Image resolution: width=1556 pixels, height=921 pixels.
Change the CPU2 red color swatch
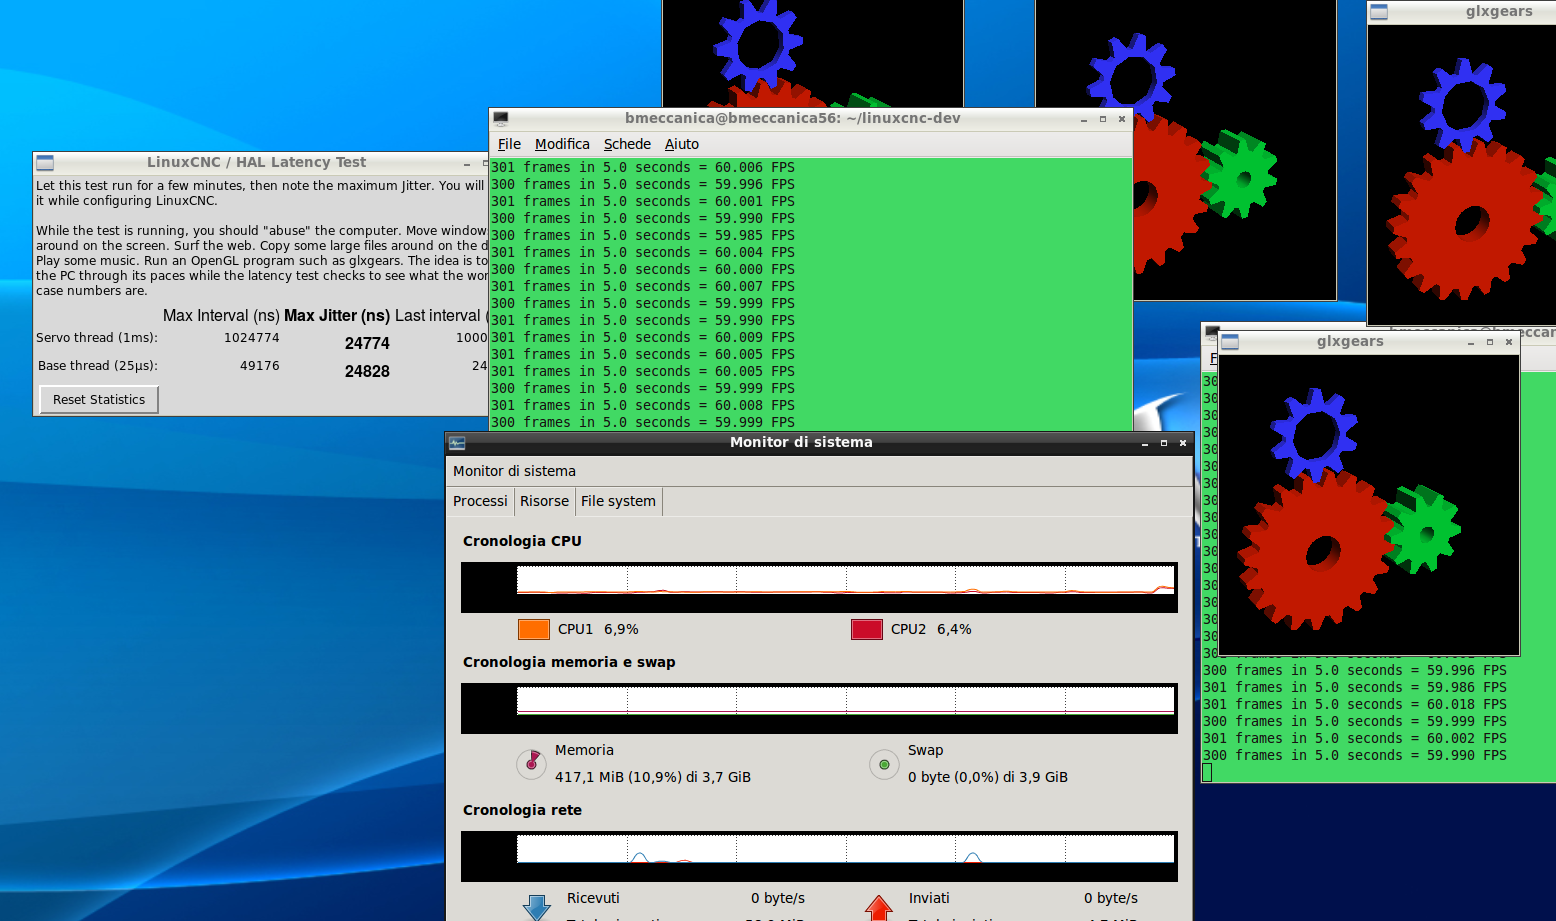867,629
